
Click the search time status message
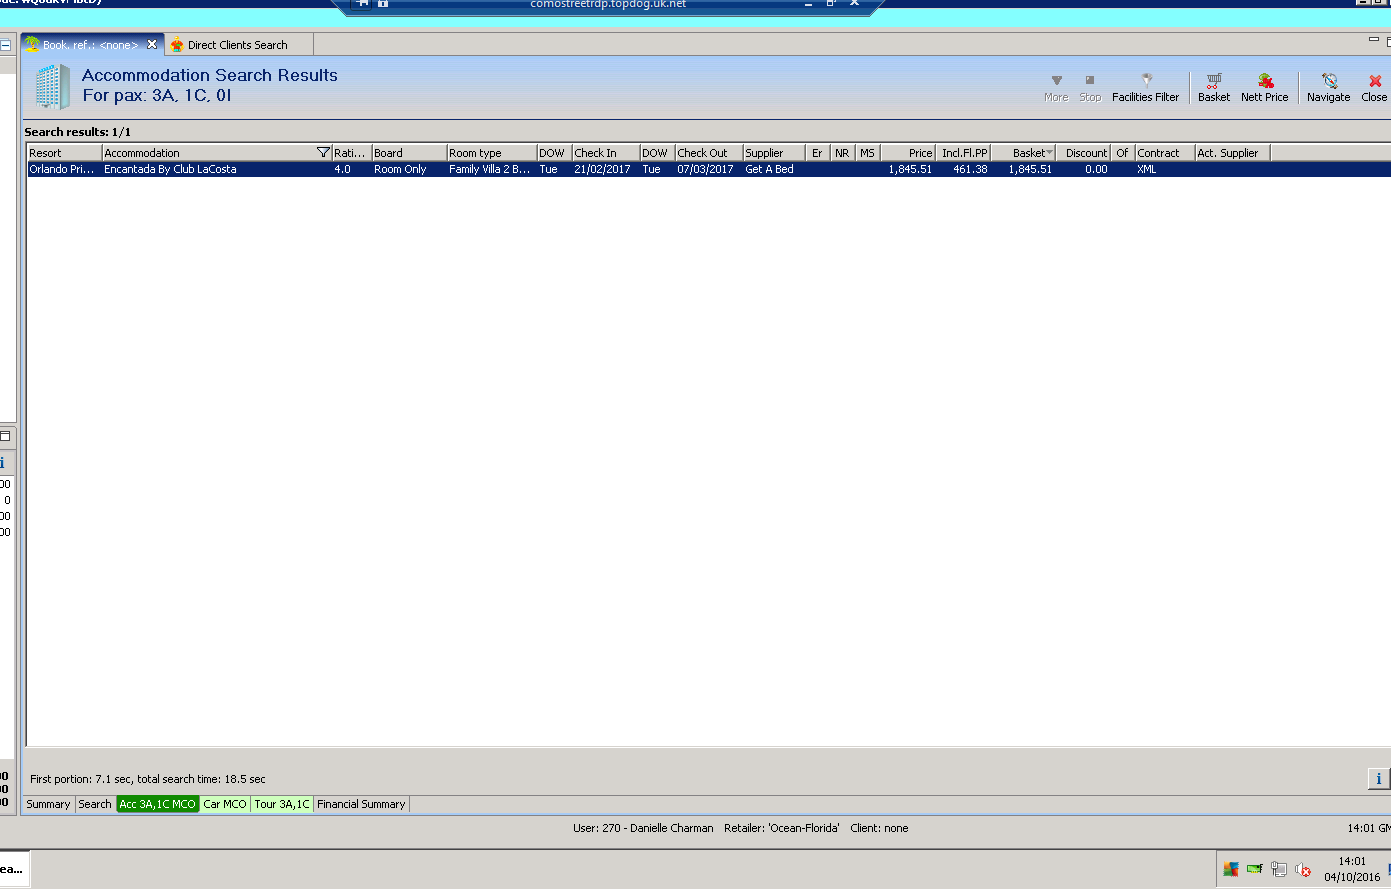[x=148, y=779]
